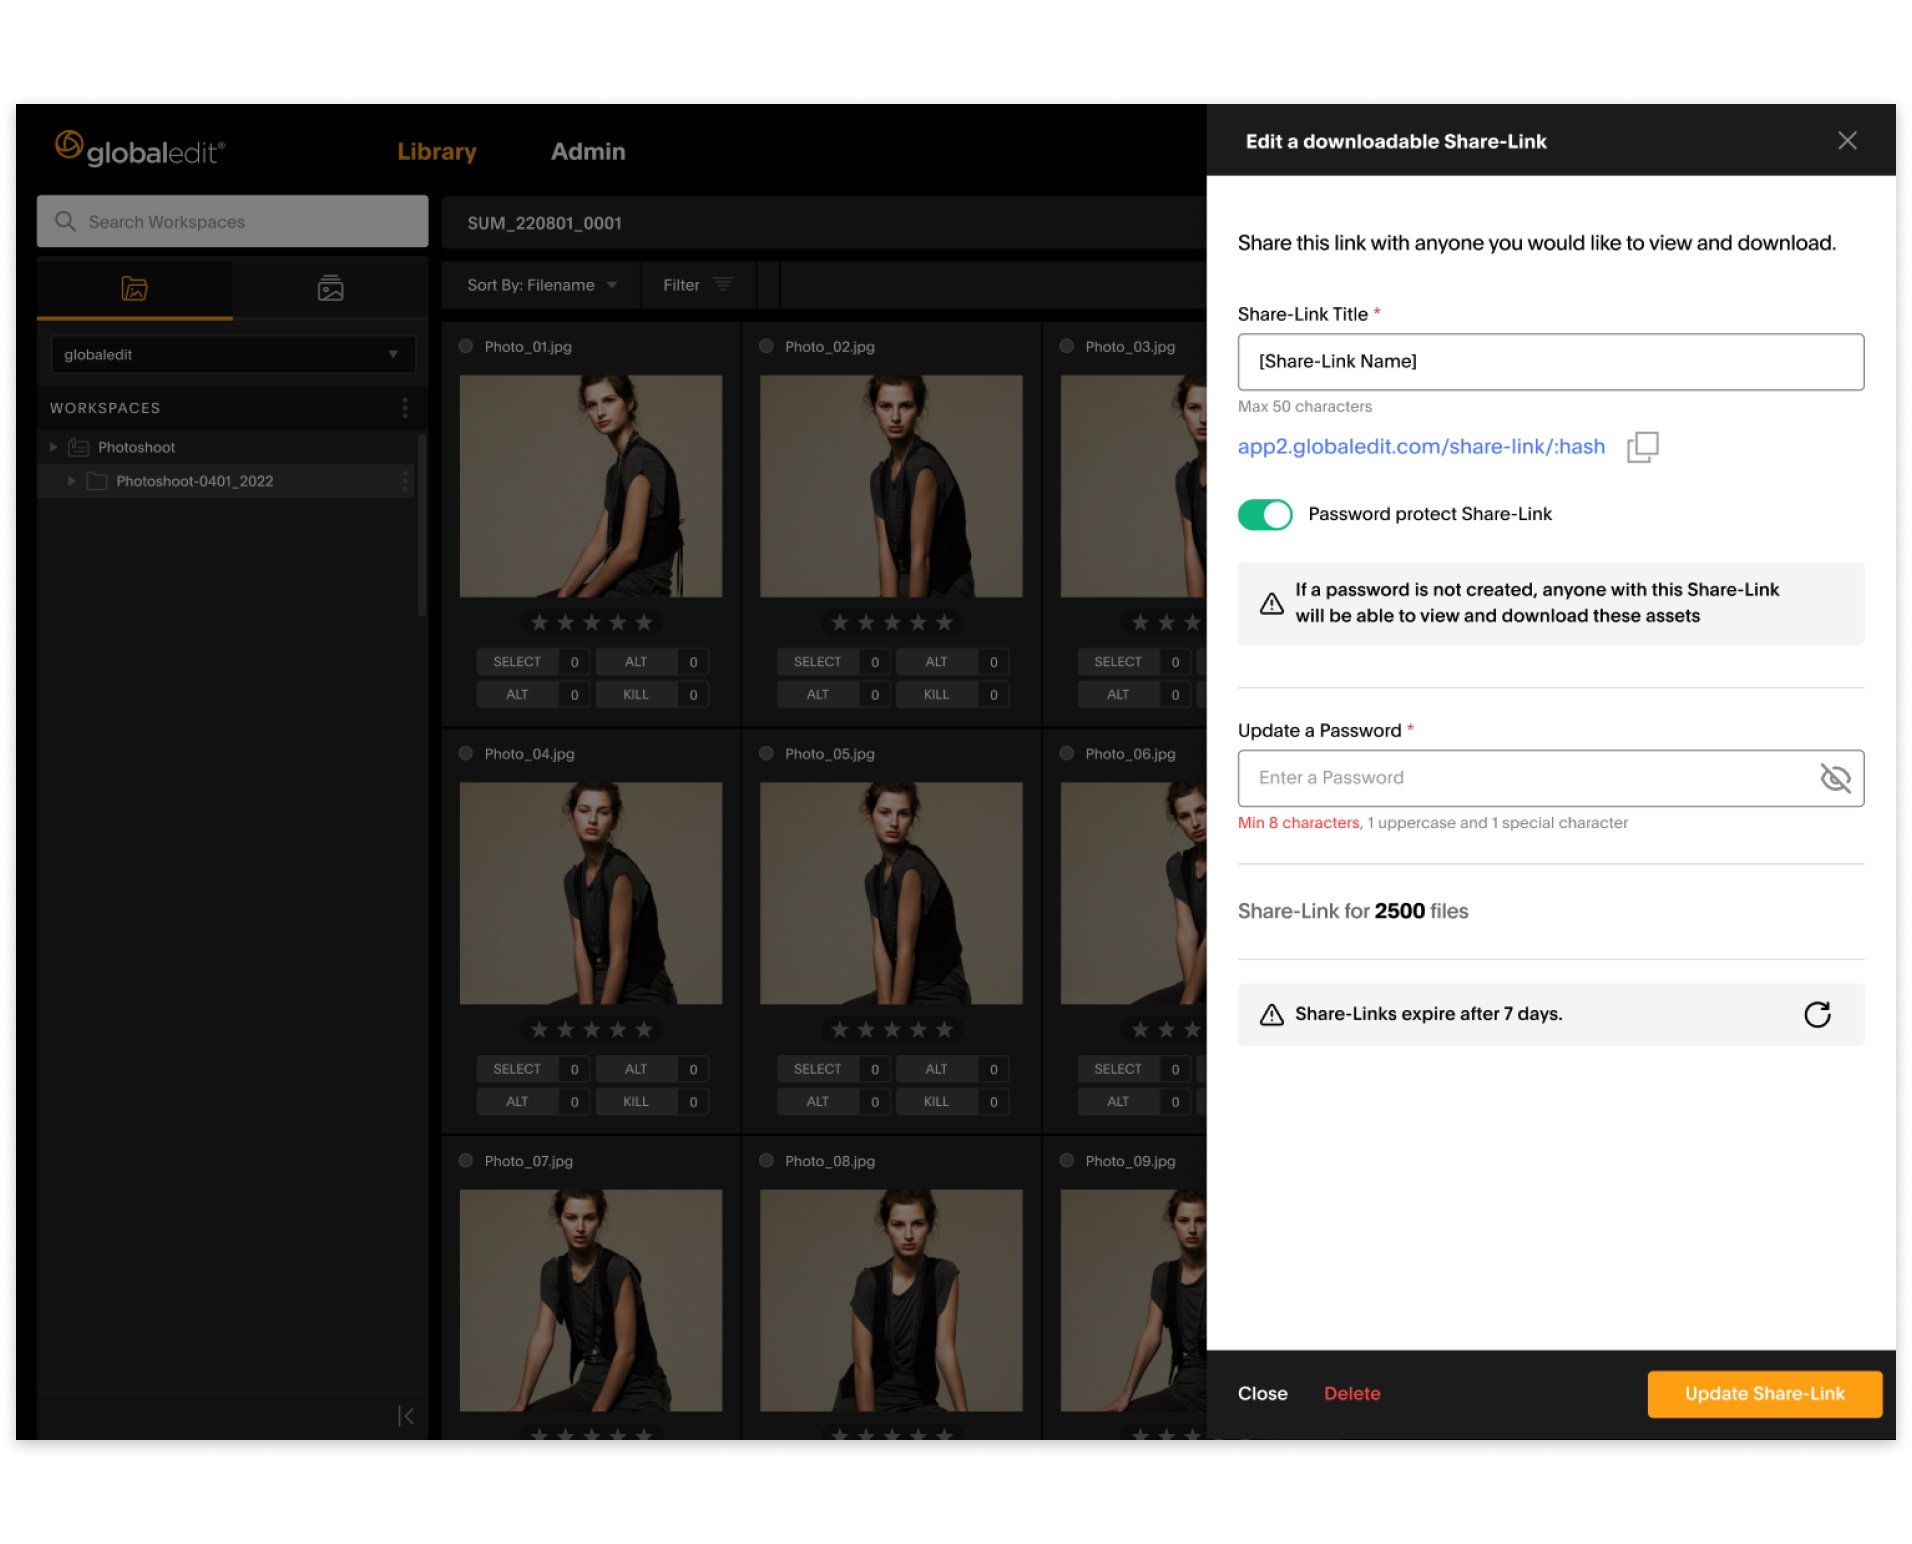Click the Close text button
The image size is (1912, 1544).
1262,1393
